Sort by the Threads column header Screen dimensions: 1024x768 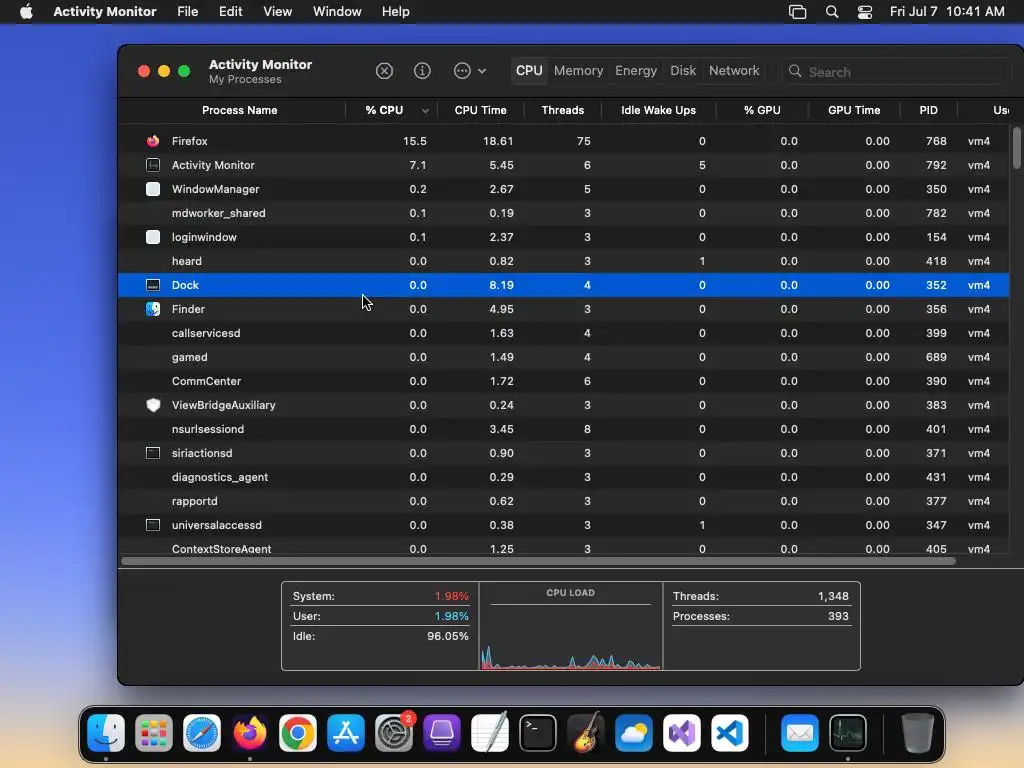pos(562,110)
